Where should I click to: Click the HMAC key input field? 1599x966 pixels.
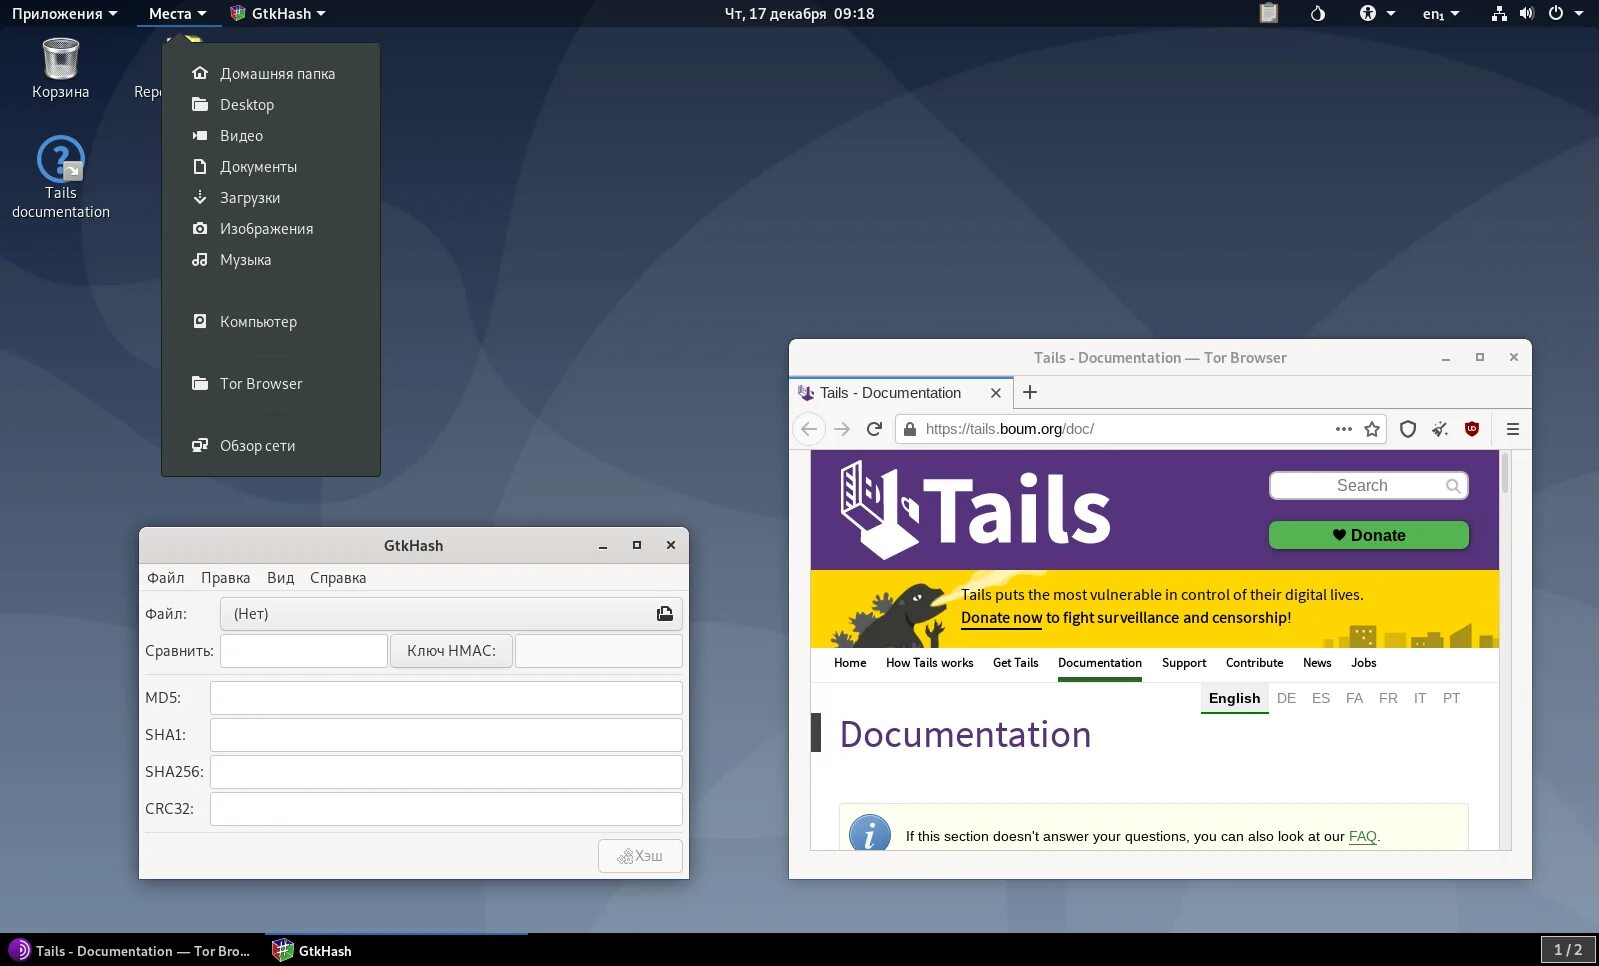click(x=598, y=650)
